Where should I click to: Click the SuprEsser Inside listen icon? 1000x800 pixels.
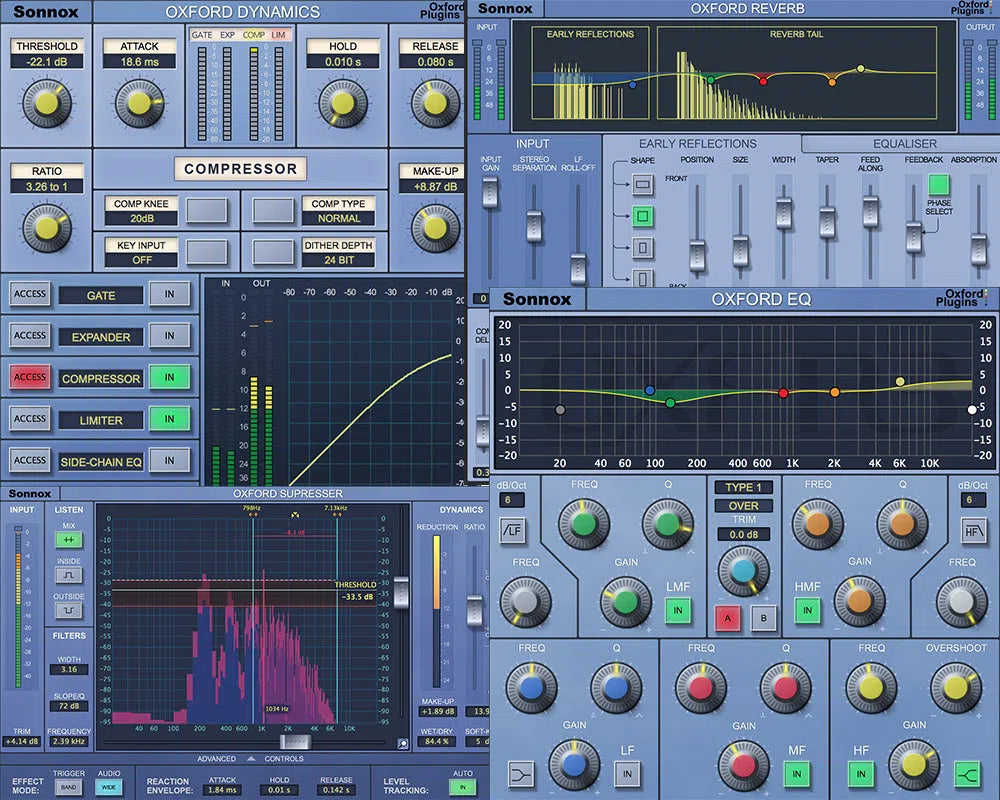68,575
